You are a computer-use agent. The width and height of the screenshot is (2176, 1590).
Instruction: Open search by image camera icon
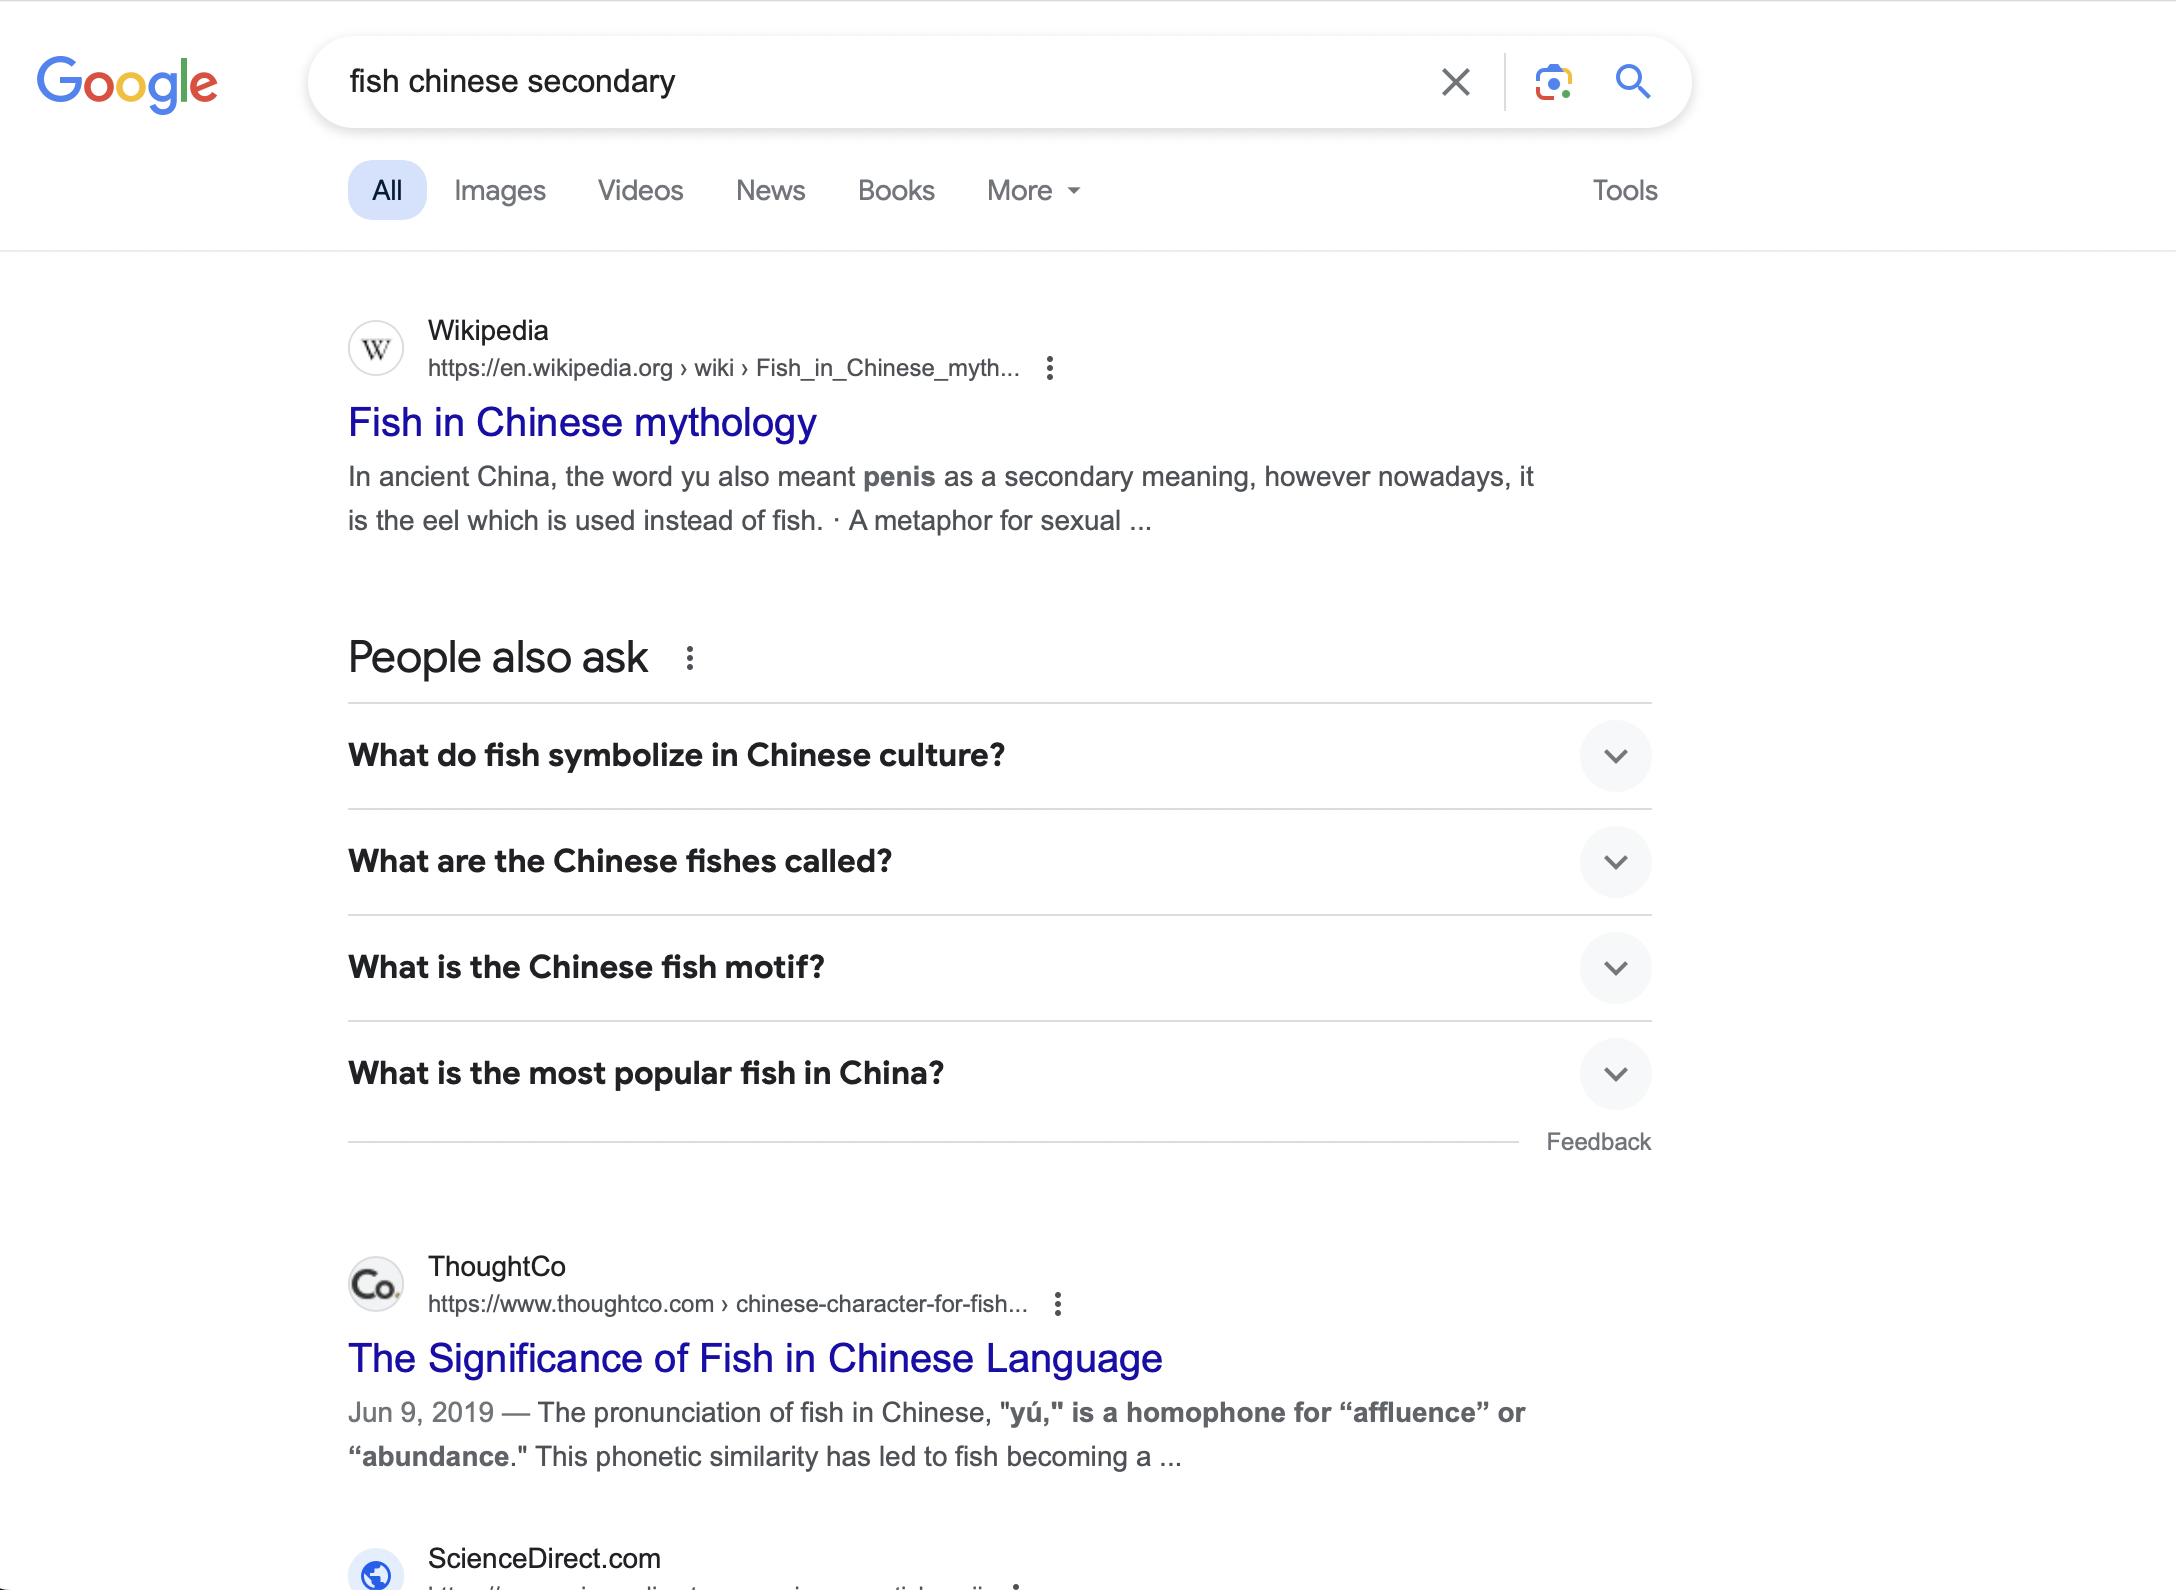pyautogui.click(x=1553, y=82)
